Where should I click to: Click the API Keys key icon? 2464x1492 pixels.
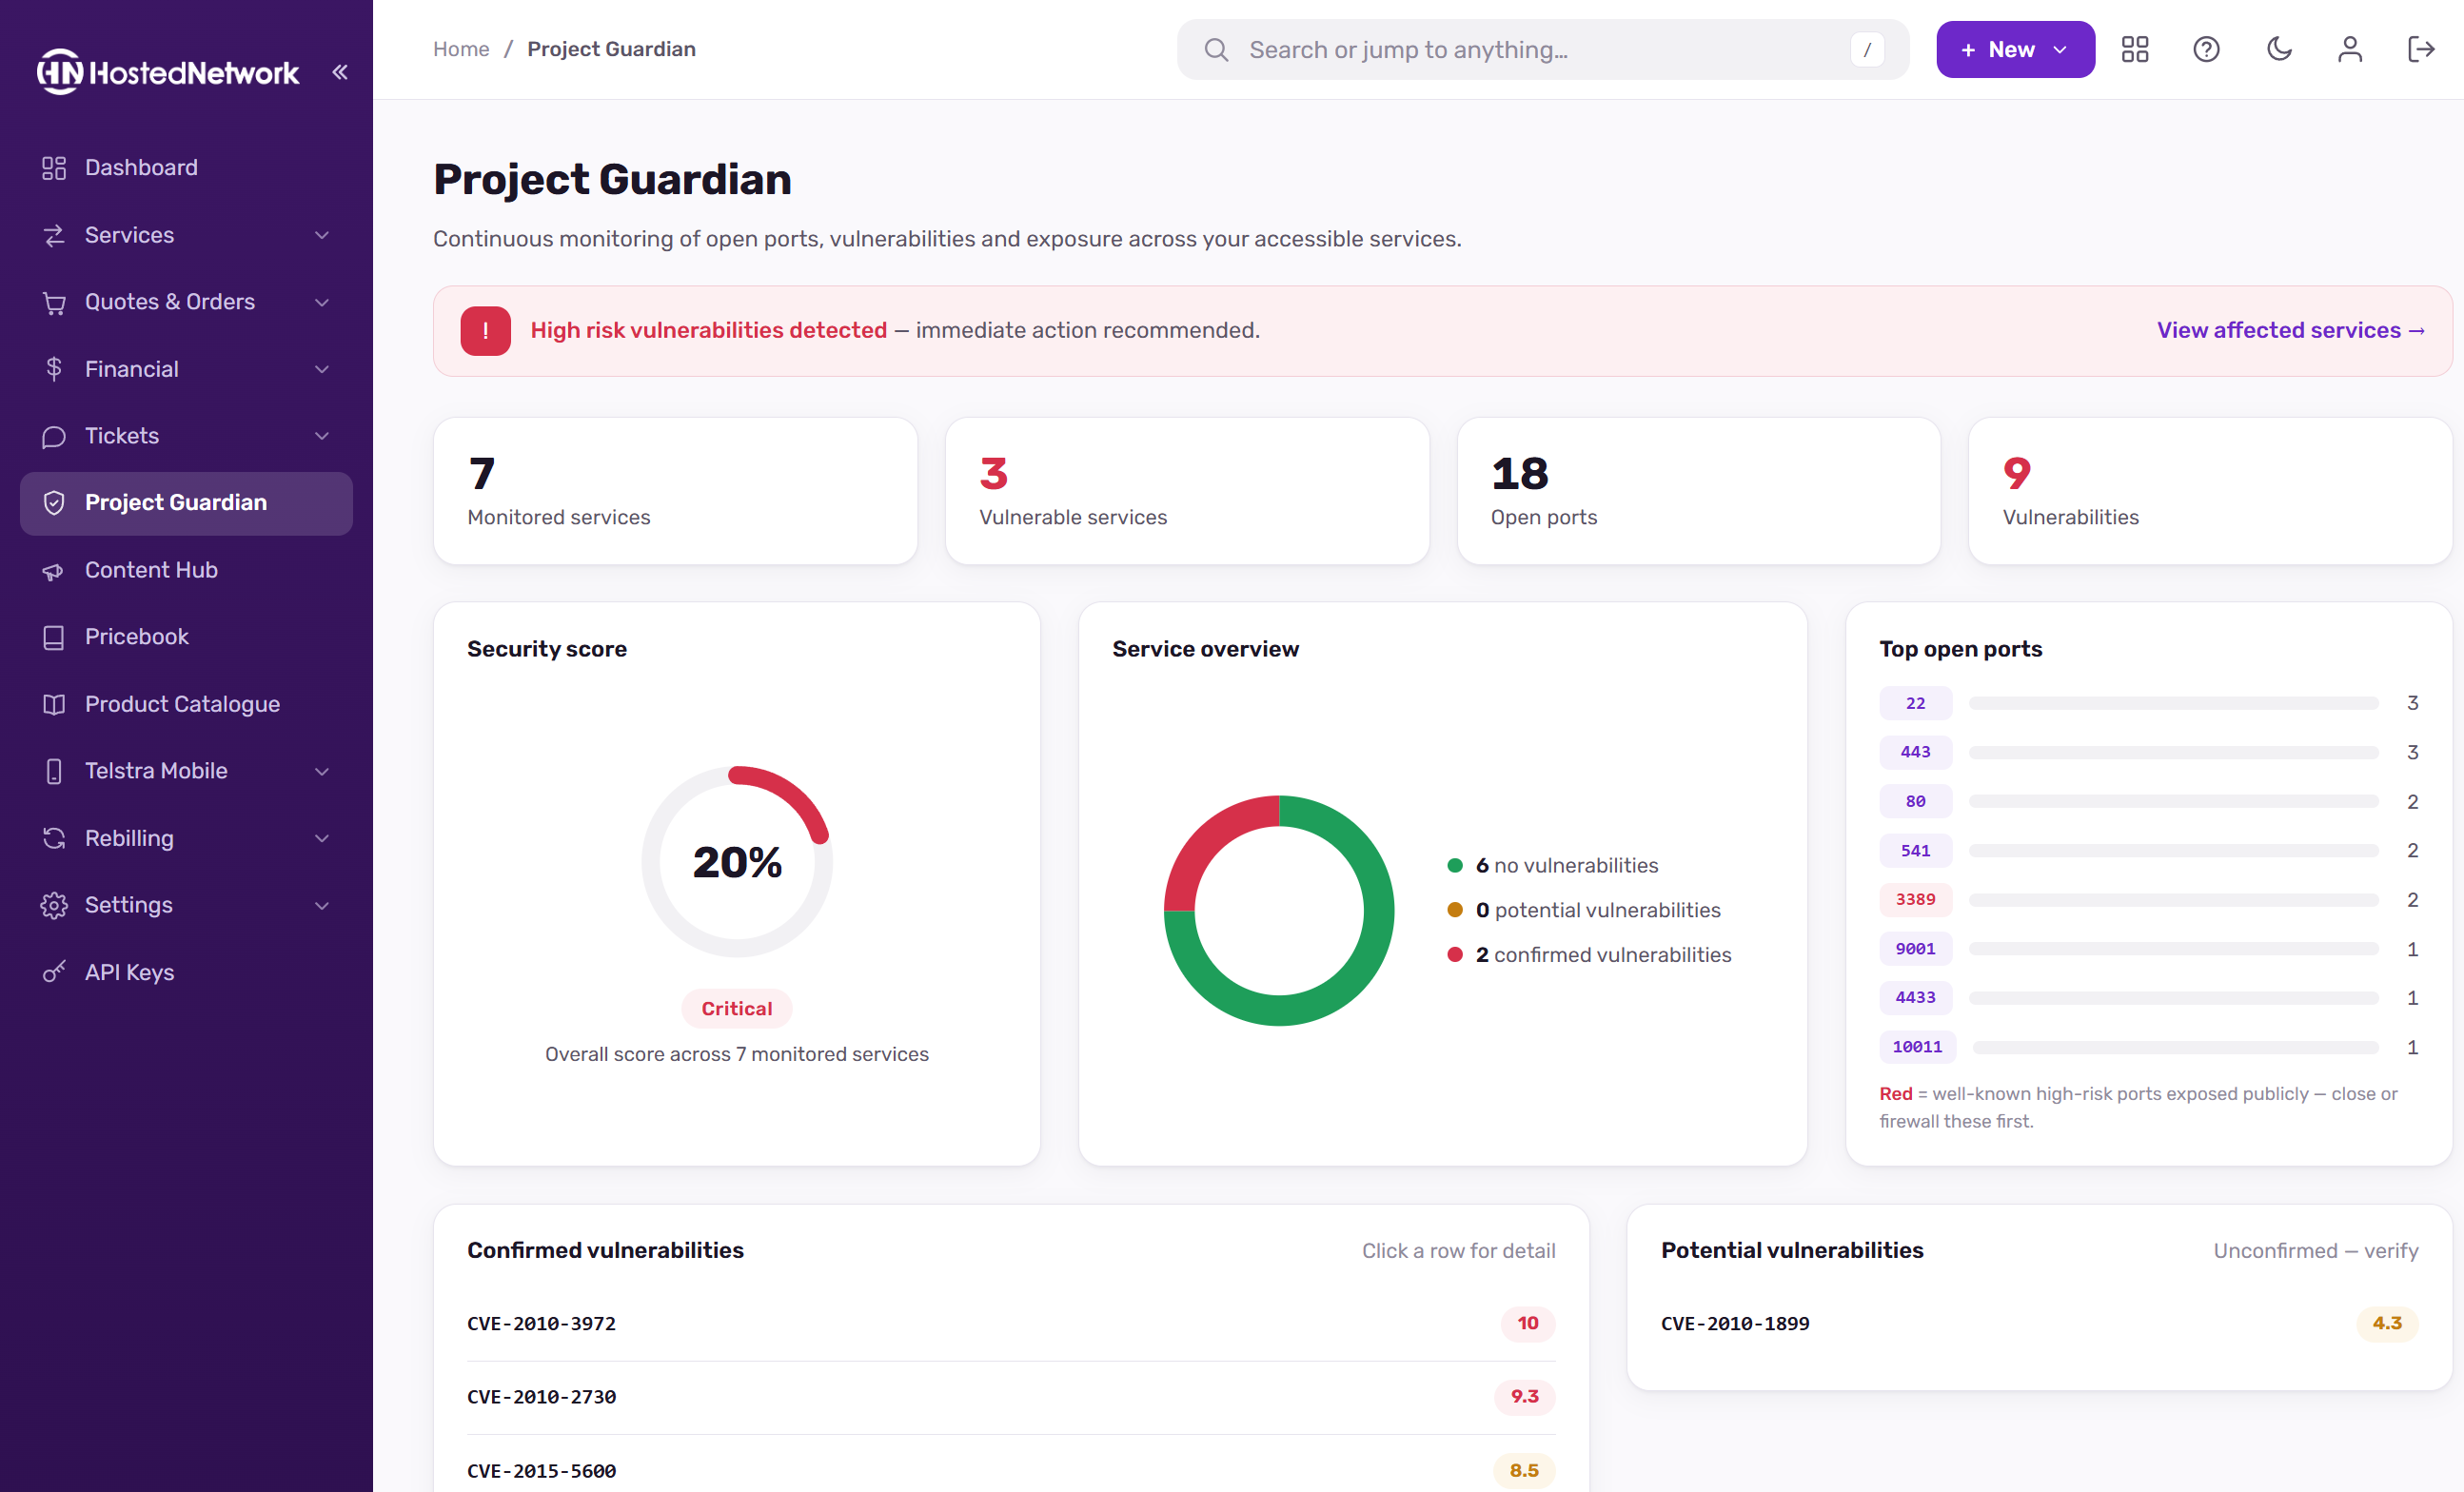click(54, 972)
